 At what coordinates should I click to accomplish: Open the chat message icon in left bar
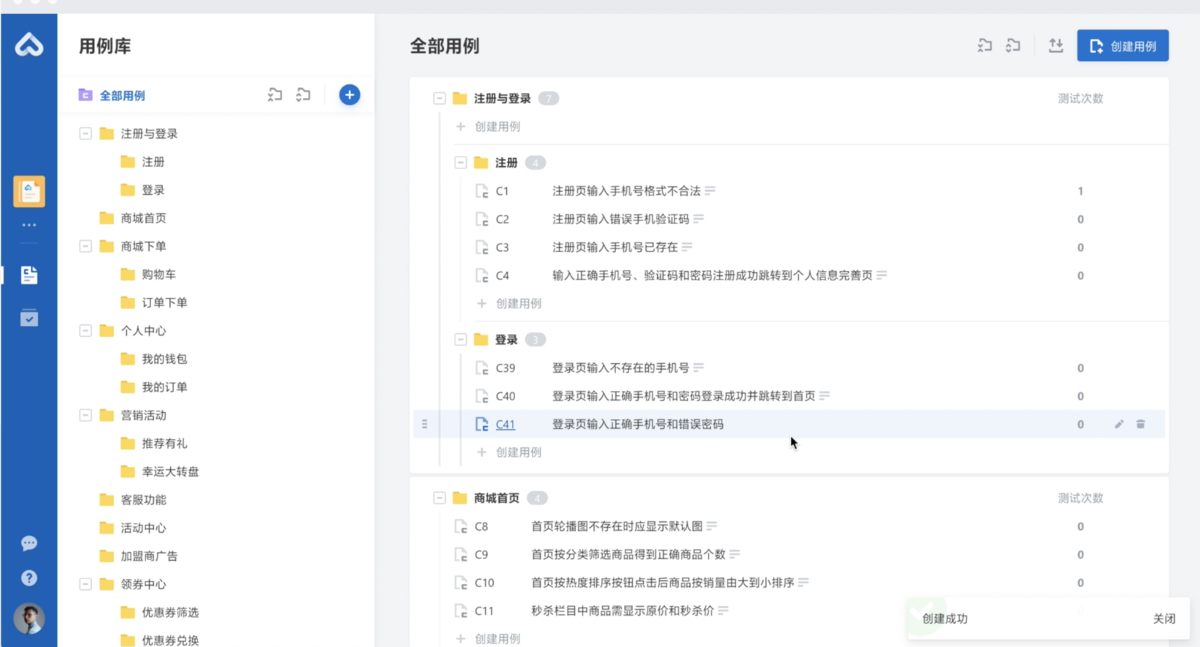pyautogui.click(x=29, y=543)
